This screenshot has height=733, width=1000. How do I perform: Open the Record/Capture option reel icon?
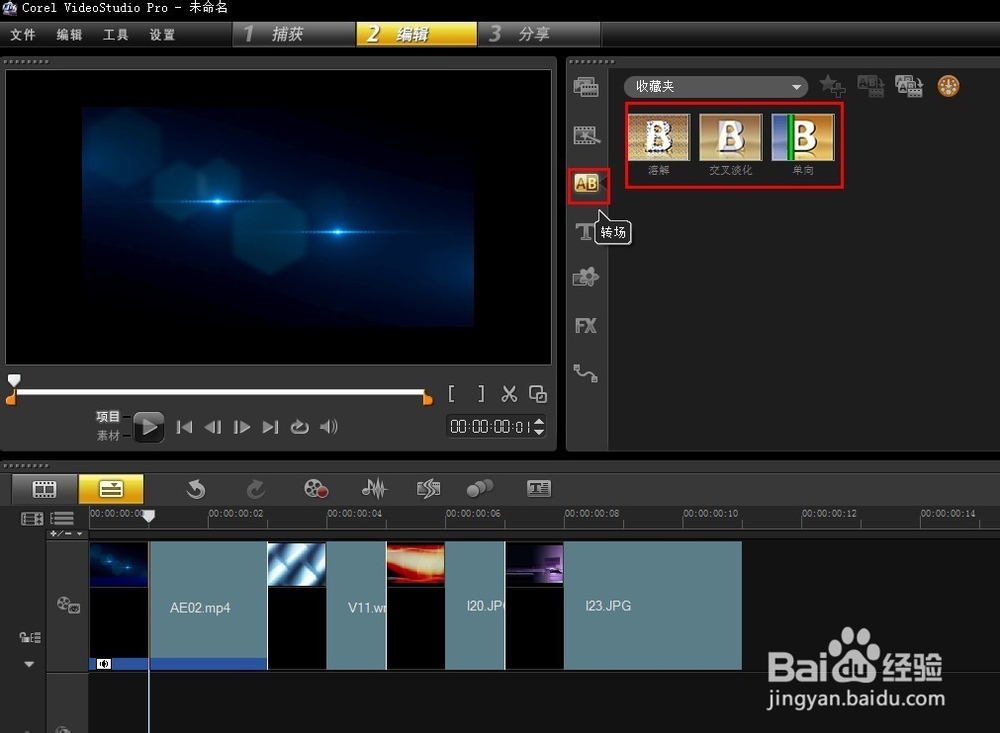click(x=316, y=489)
